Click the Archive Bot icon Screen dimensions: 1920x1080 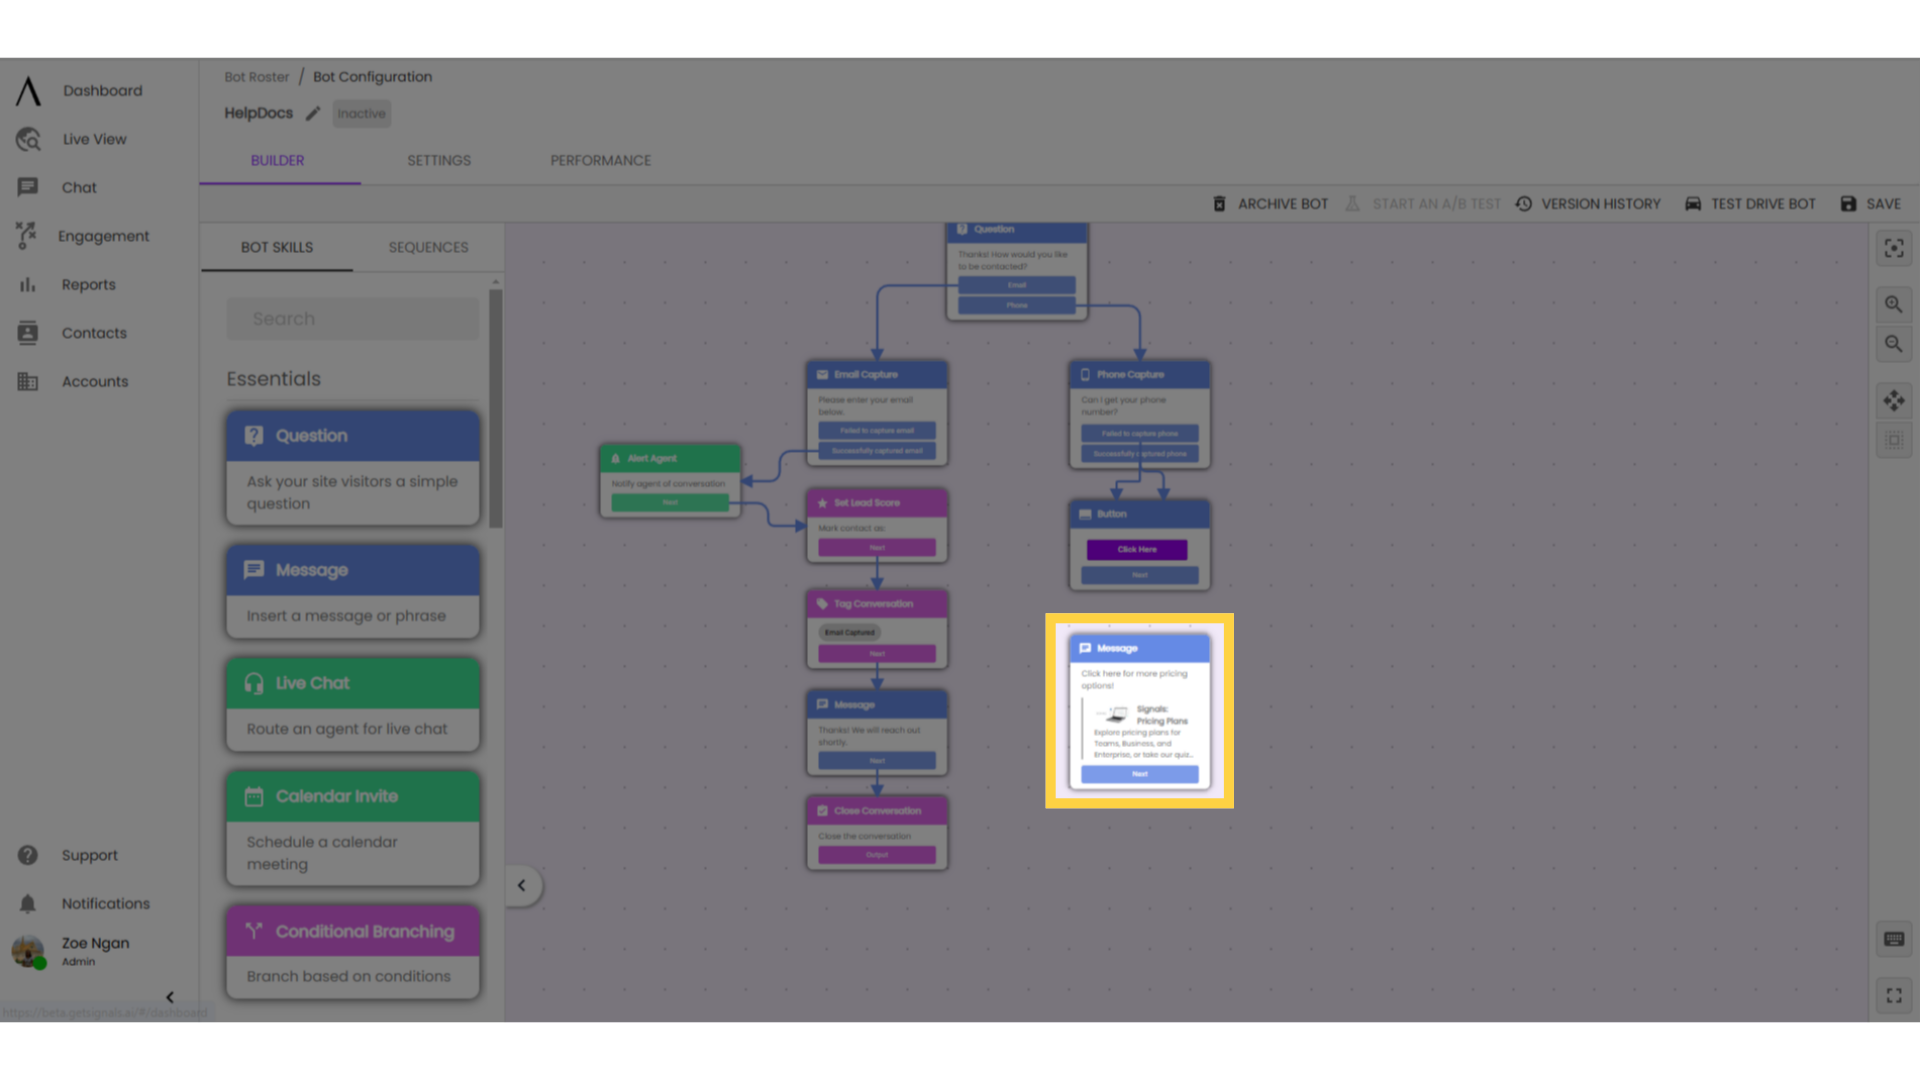tap(1218, 203)
